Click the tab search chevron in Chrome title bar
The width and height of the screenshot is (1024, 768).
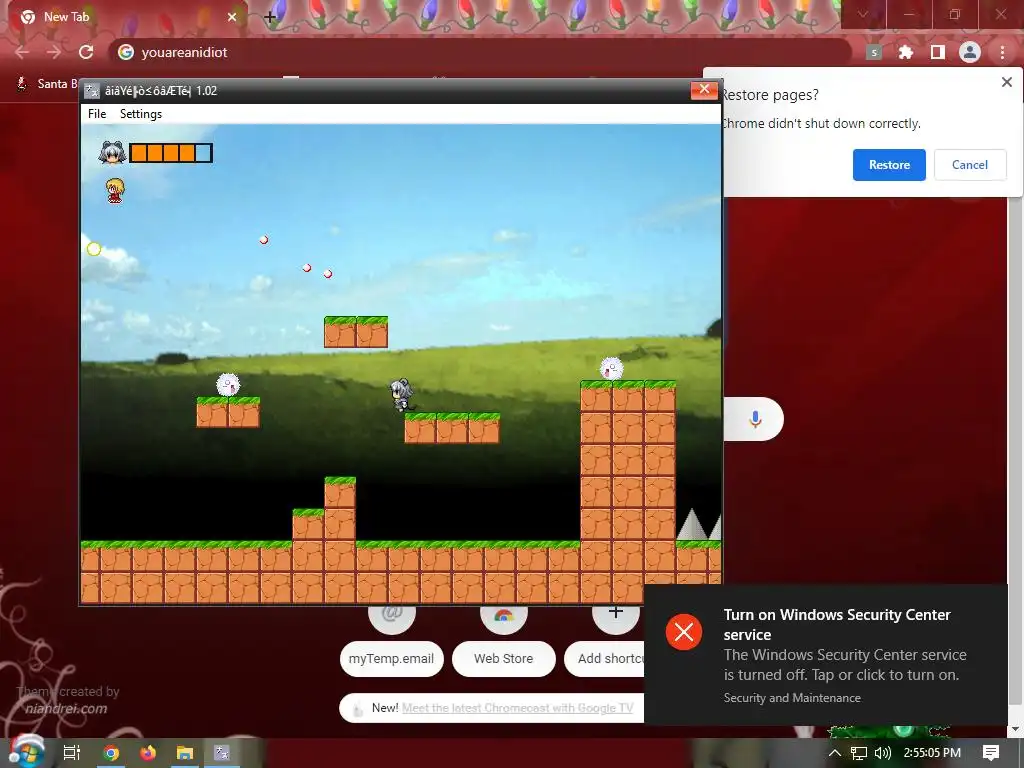[863, 14]
